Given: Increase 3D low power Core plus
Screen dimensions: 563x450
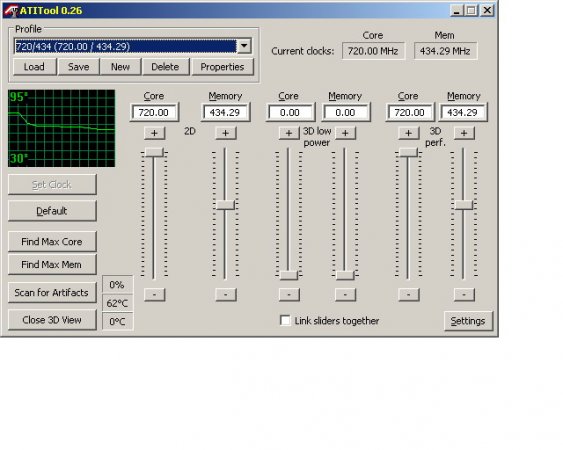Looking at the screenshot, I should click(289, 133).
